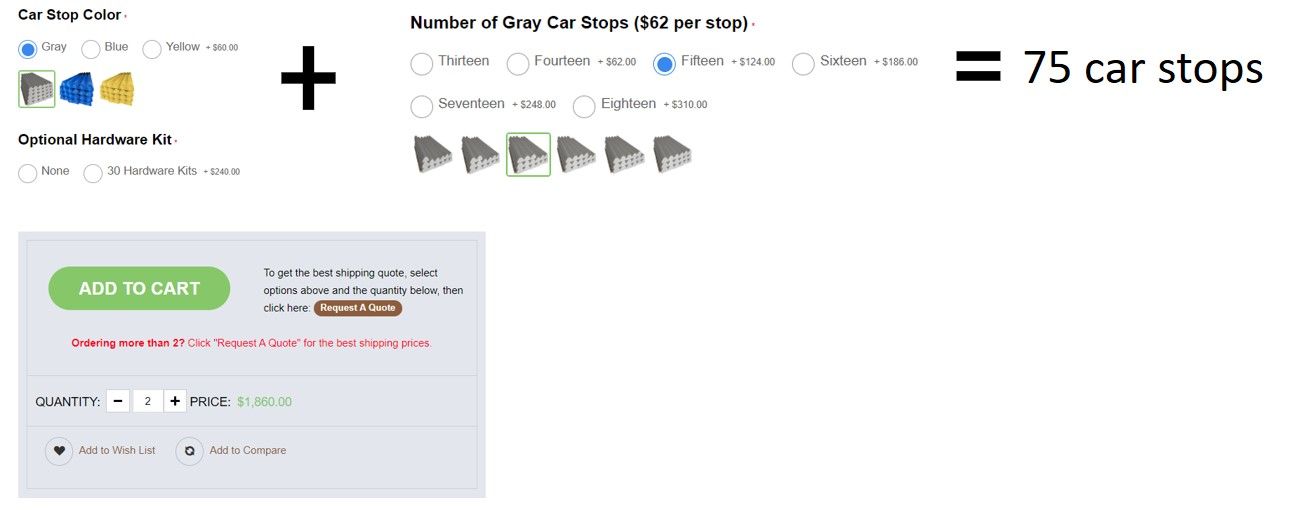This screenshot has height=510, width=1295.
Task: Click the first gray stack thumbnail
Action: [x=432, y=154]
